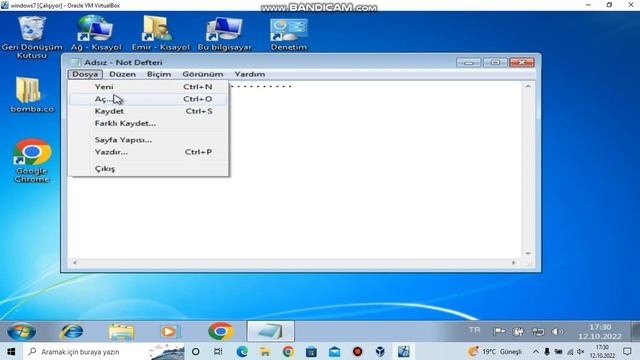
Task: Launch Internet Explorer from the Windows 7 taskbar
Action: tap(72, 331)
